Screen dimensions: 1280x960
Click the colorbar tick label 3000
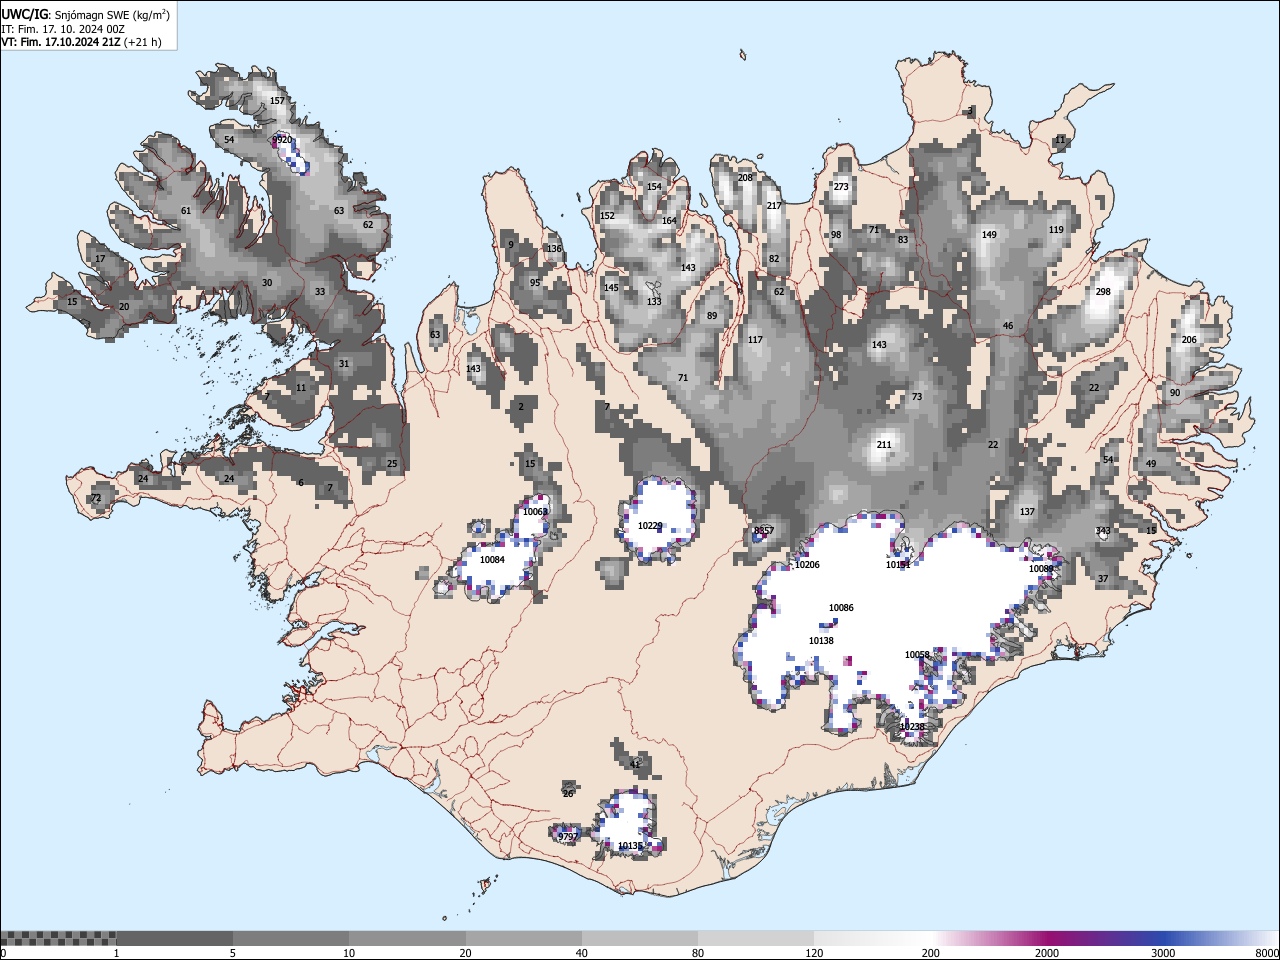point(1163,953)
